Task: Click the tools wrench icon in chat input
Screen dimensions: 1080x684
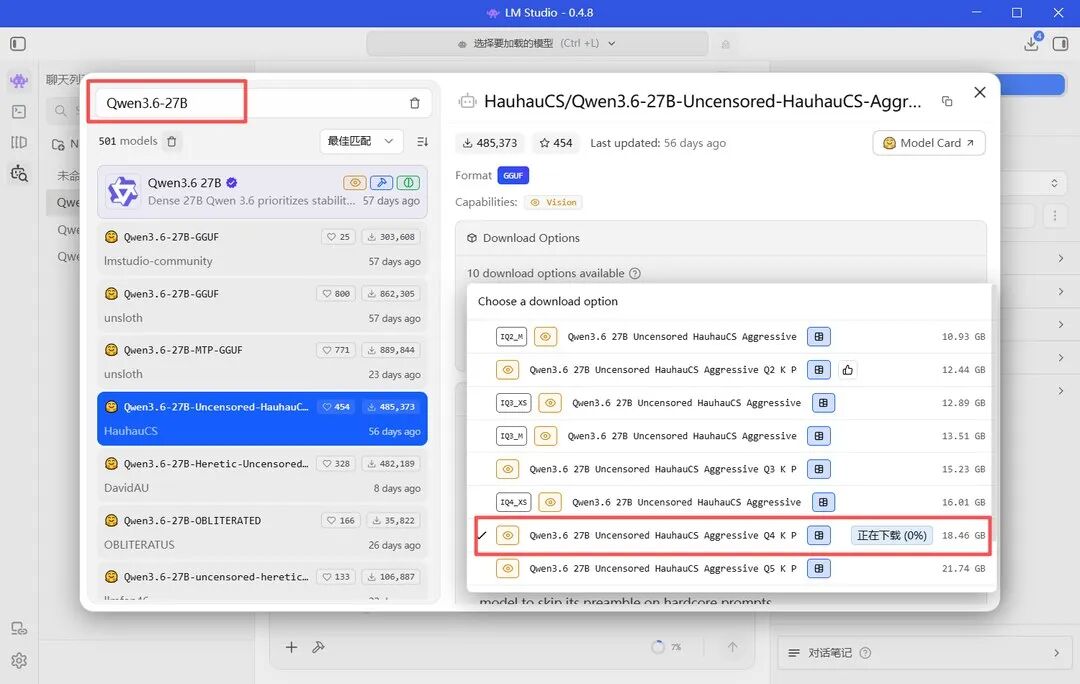Action: tap(318, 647)
